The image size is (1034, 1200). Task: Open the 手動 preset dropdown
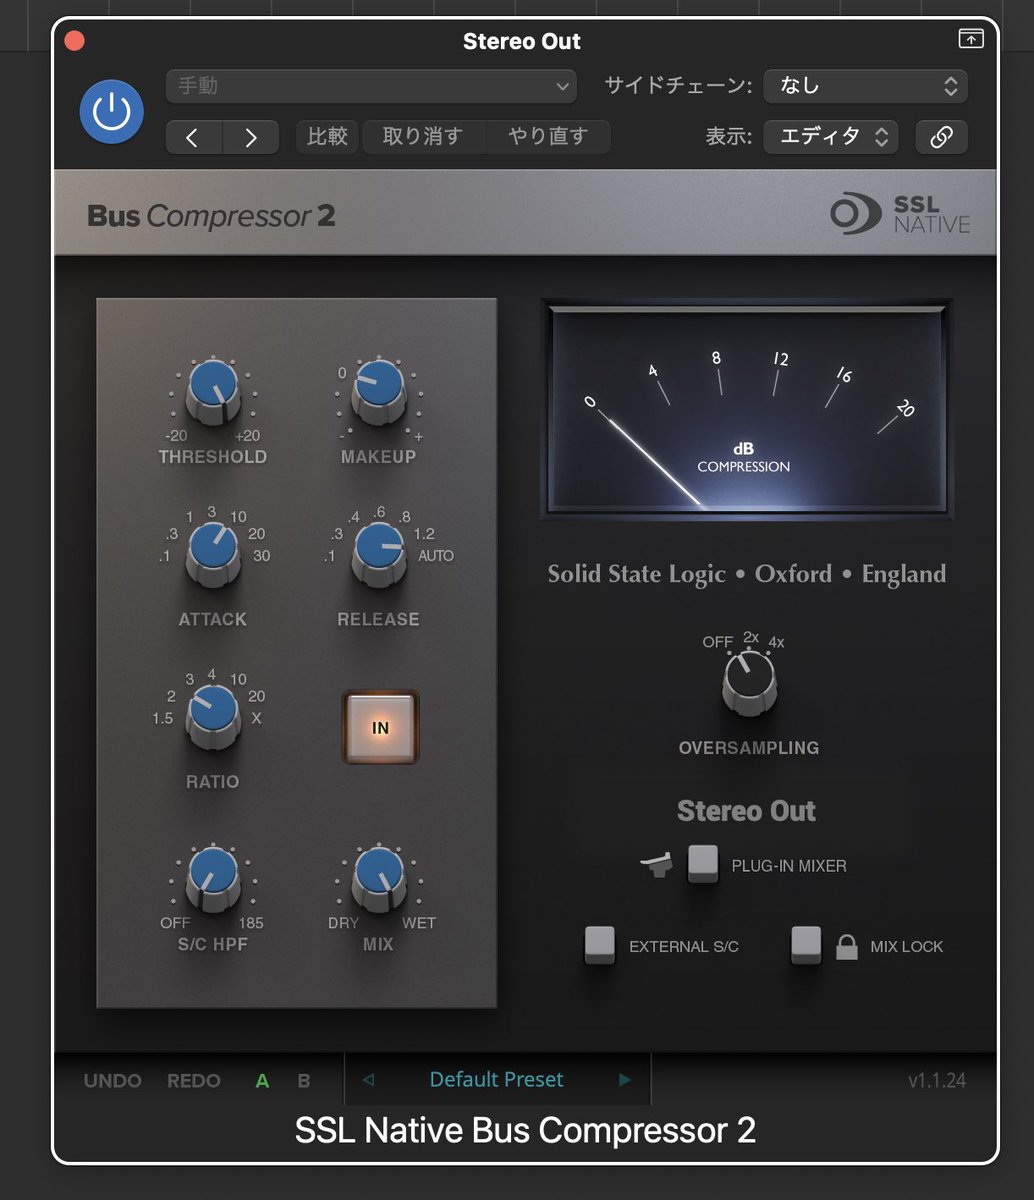(371, 86)
